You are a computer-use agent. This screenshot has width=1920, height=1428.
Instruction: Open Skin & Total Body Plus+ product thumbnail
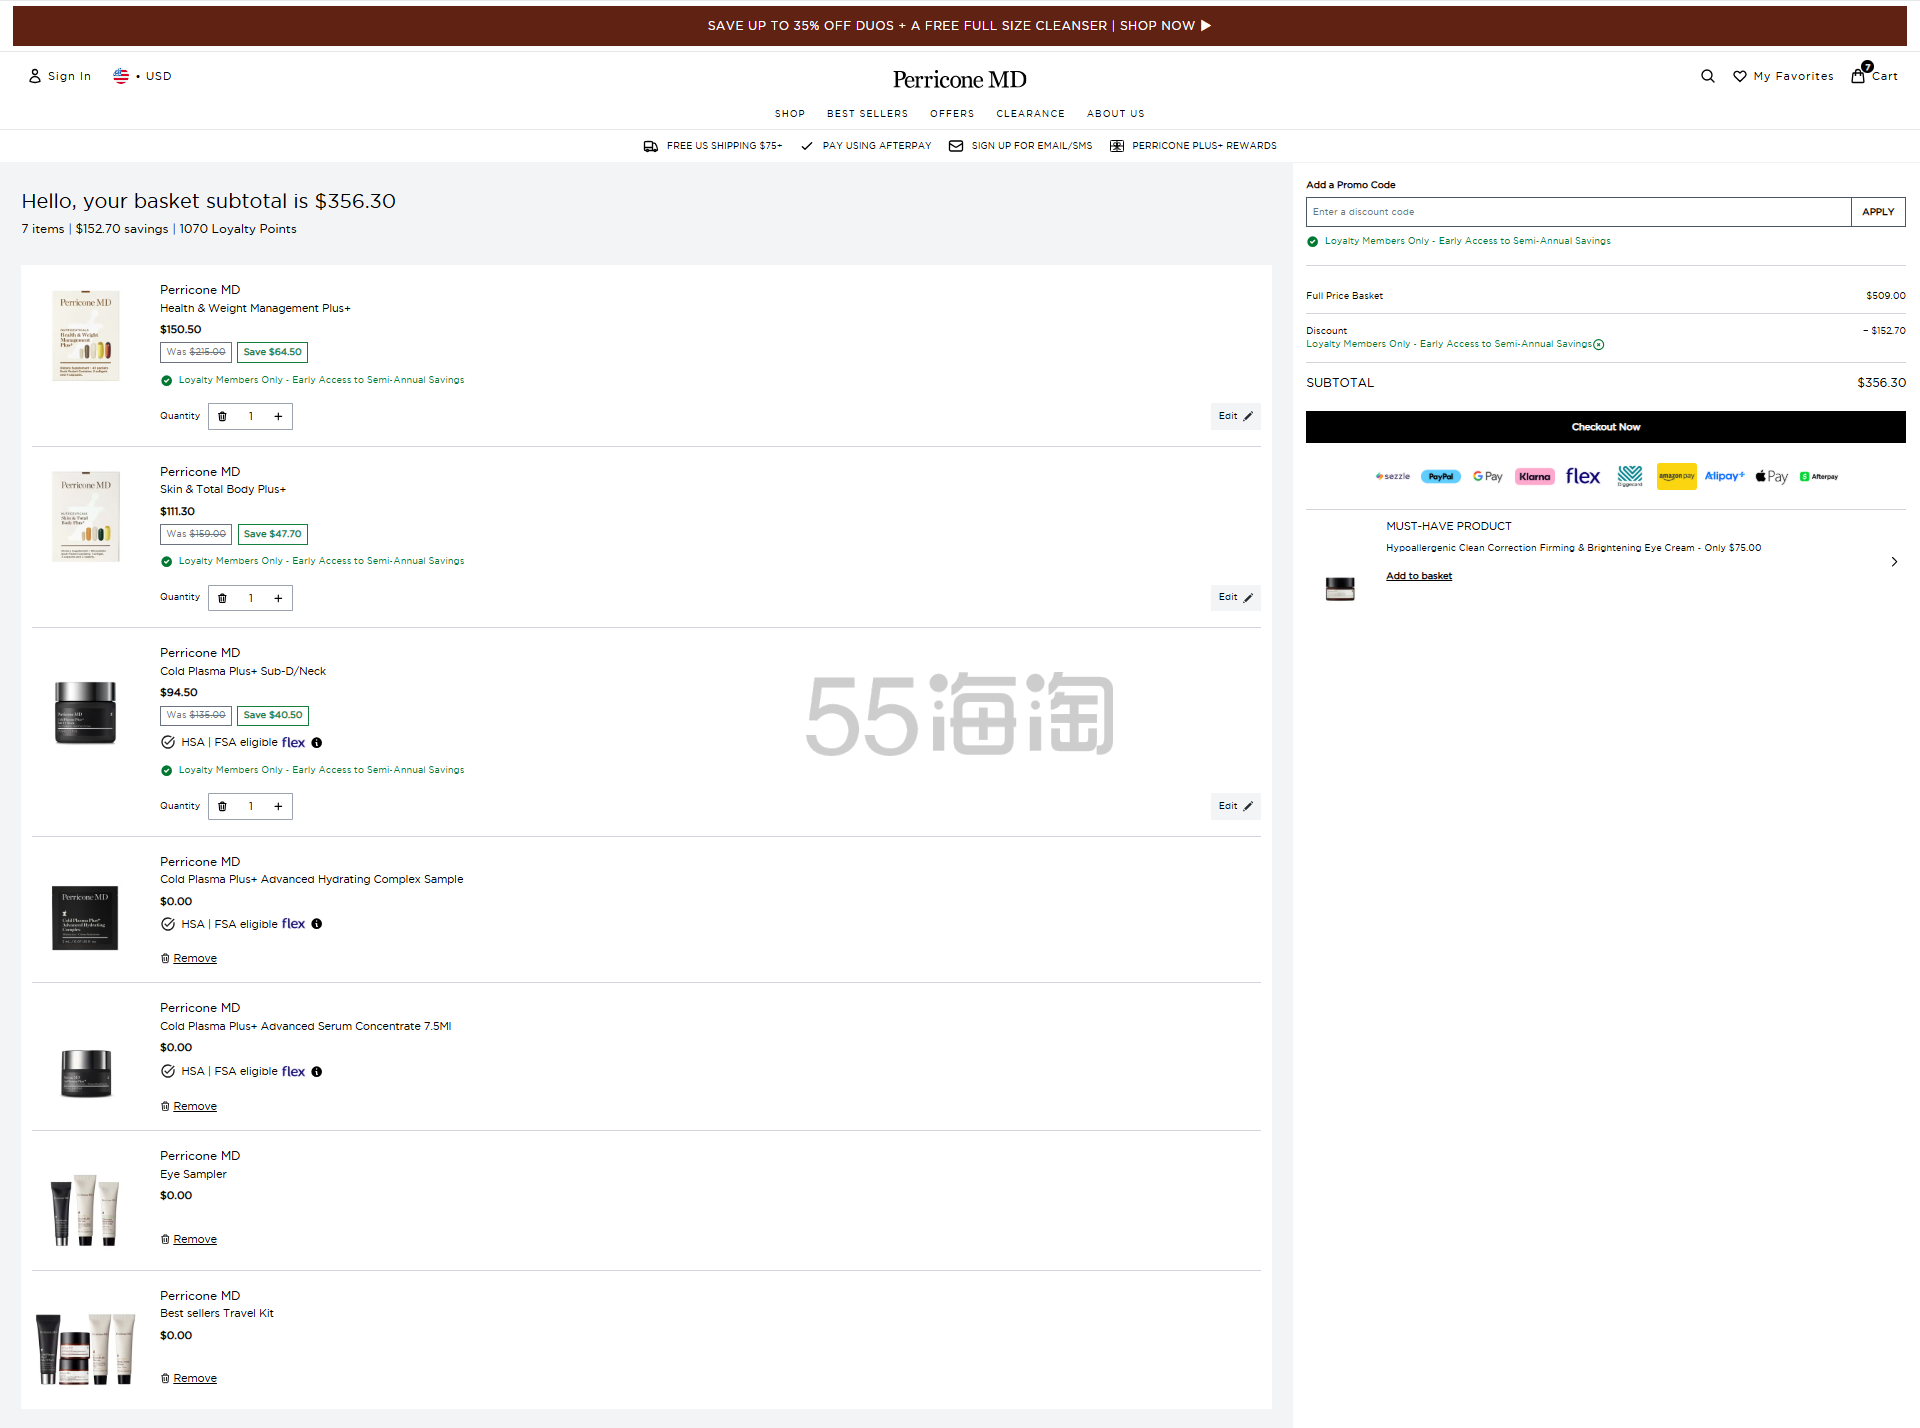coord(86,516)
